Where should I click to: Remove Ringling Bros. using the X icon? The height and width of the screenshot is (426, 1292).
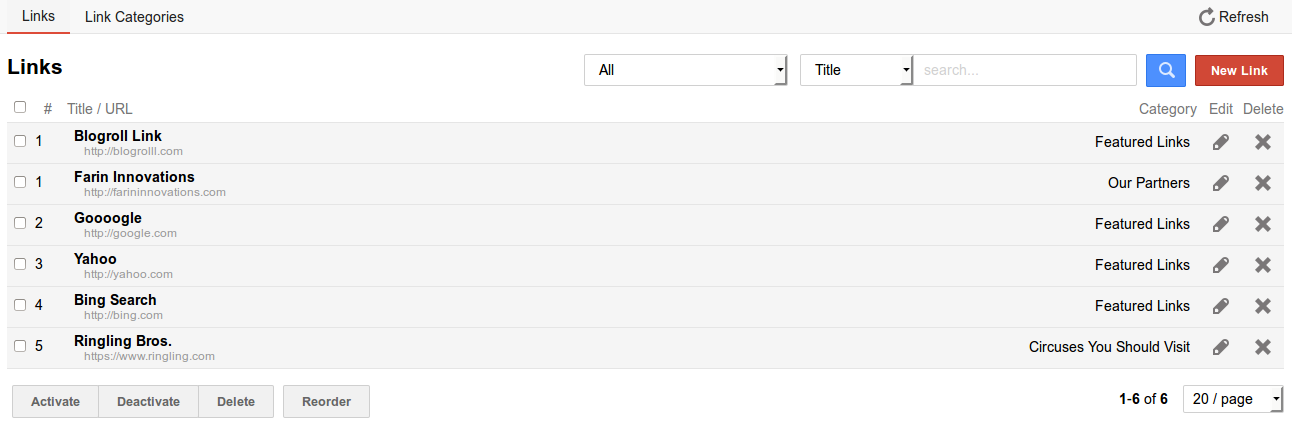[1263, 347]
